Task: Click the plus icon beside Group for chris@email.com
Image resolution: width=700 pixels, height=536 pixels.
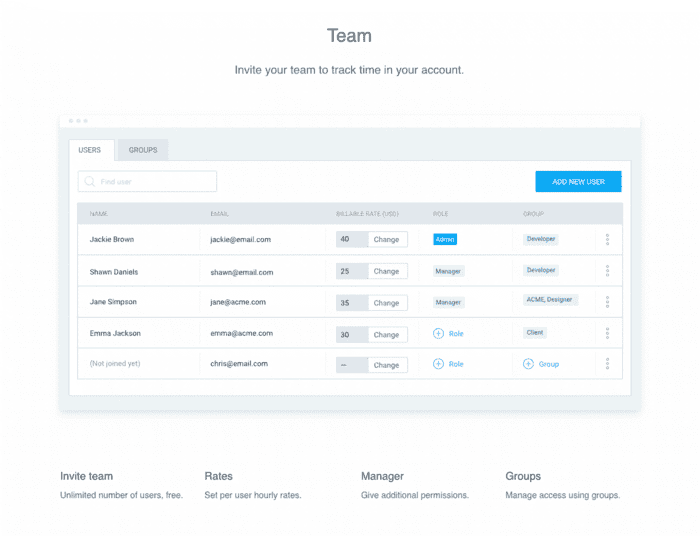Action: point(528,364)
